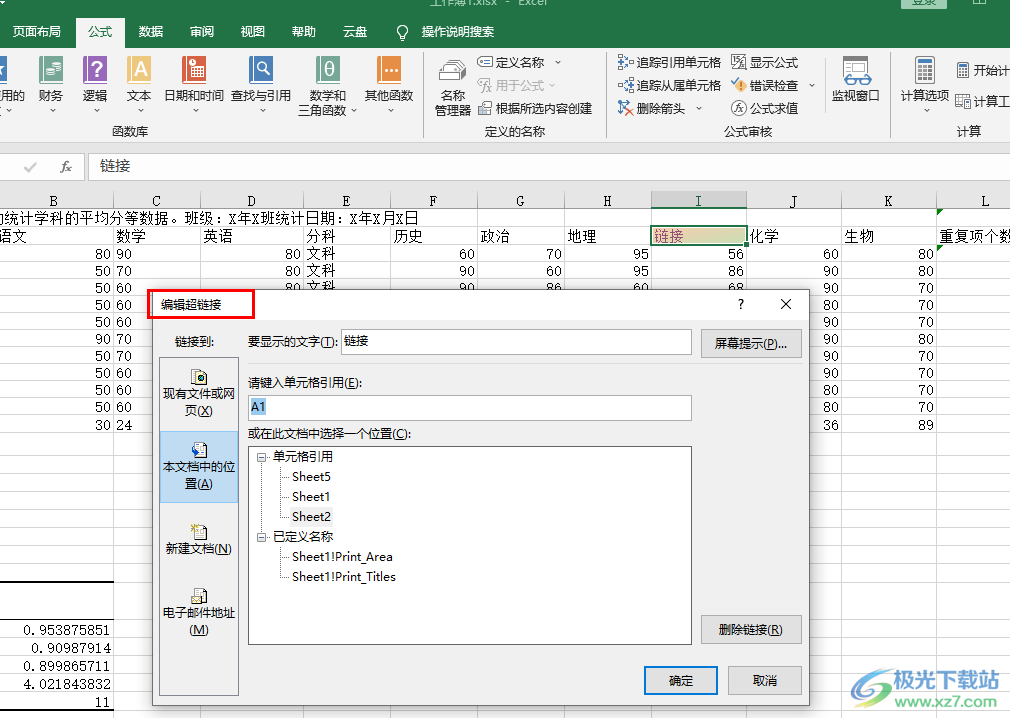Select column I header

[x=699, y=200]
